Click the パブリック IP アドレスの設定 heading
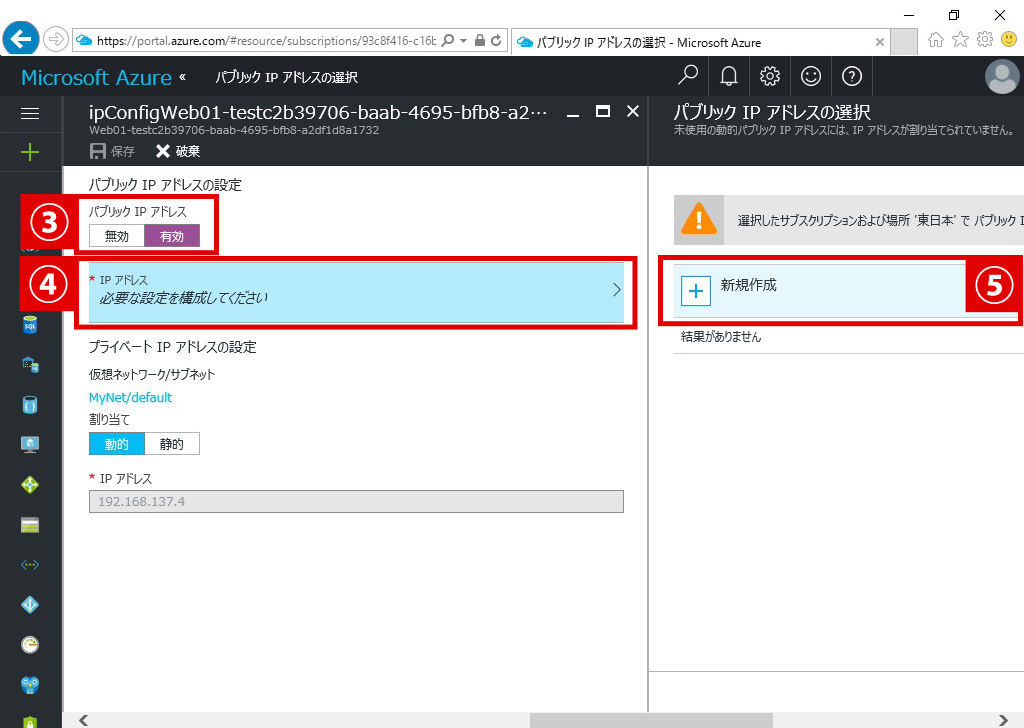 coord(165,185)
